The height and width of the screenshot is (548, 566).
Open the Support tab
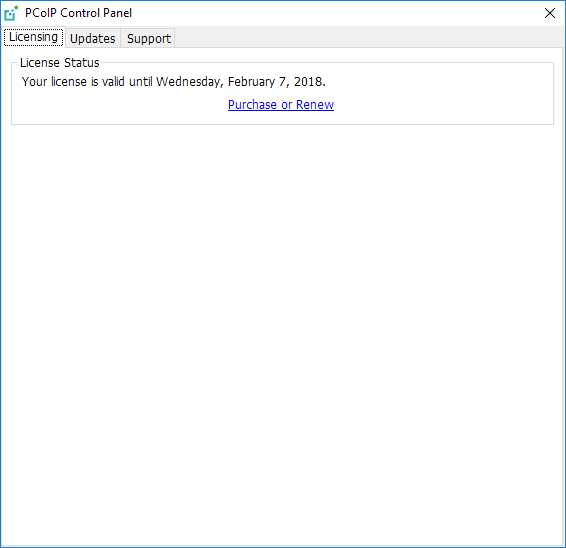pyautogui.click(x=148, y=38)
